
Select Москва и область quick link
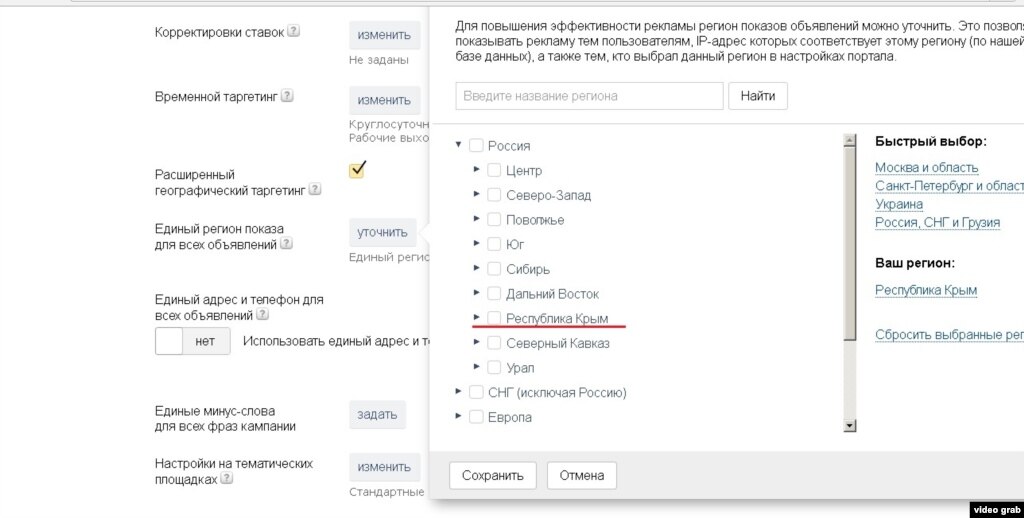926,167
